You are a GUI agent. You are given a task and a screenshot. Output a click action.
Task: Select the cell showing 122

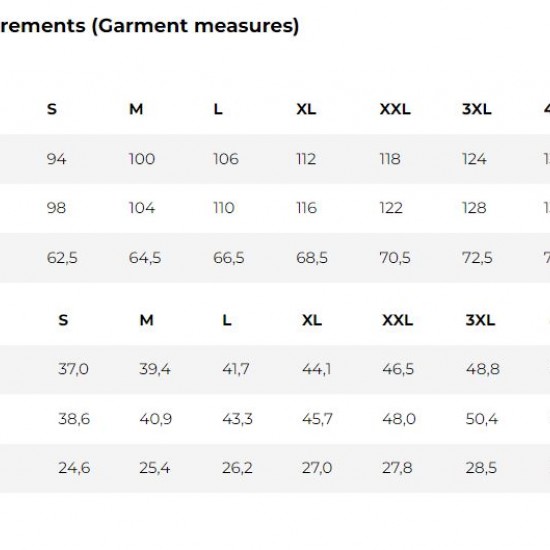click(391, 208)
